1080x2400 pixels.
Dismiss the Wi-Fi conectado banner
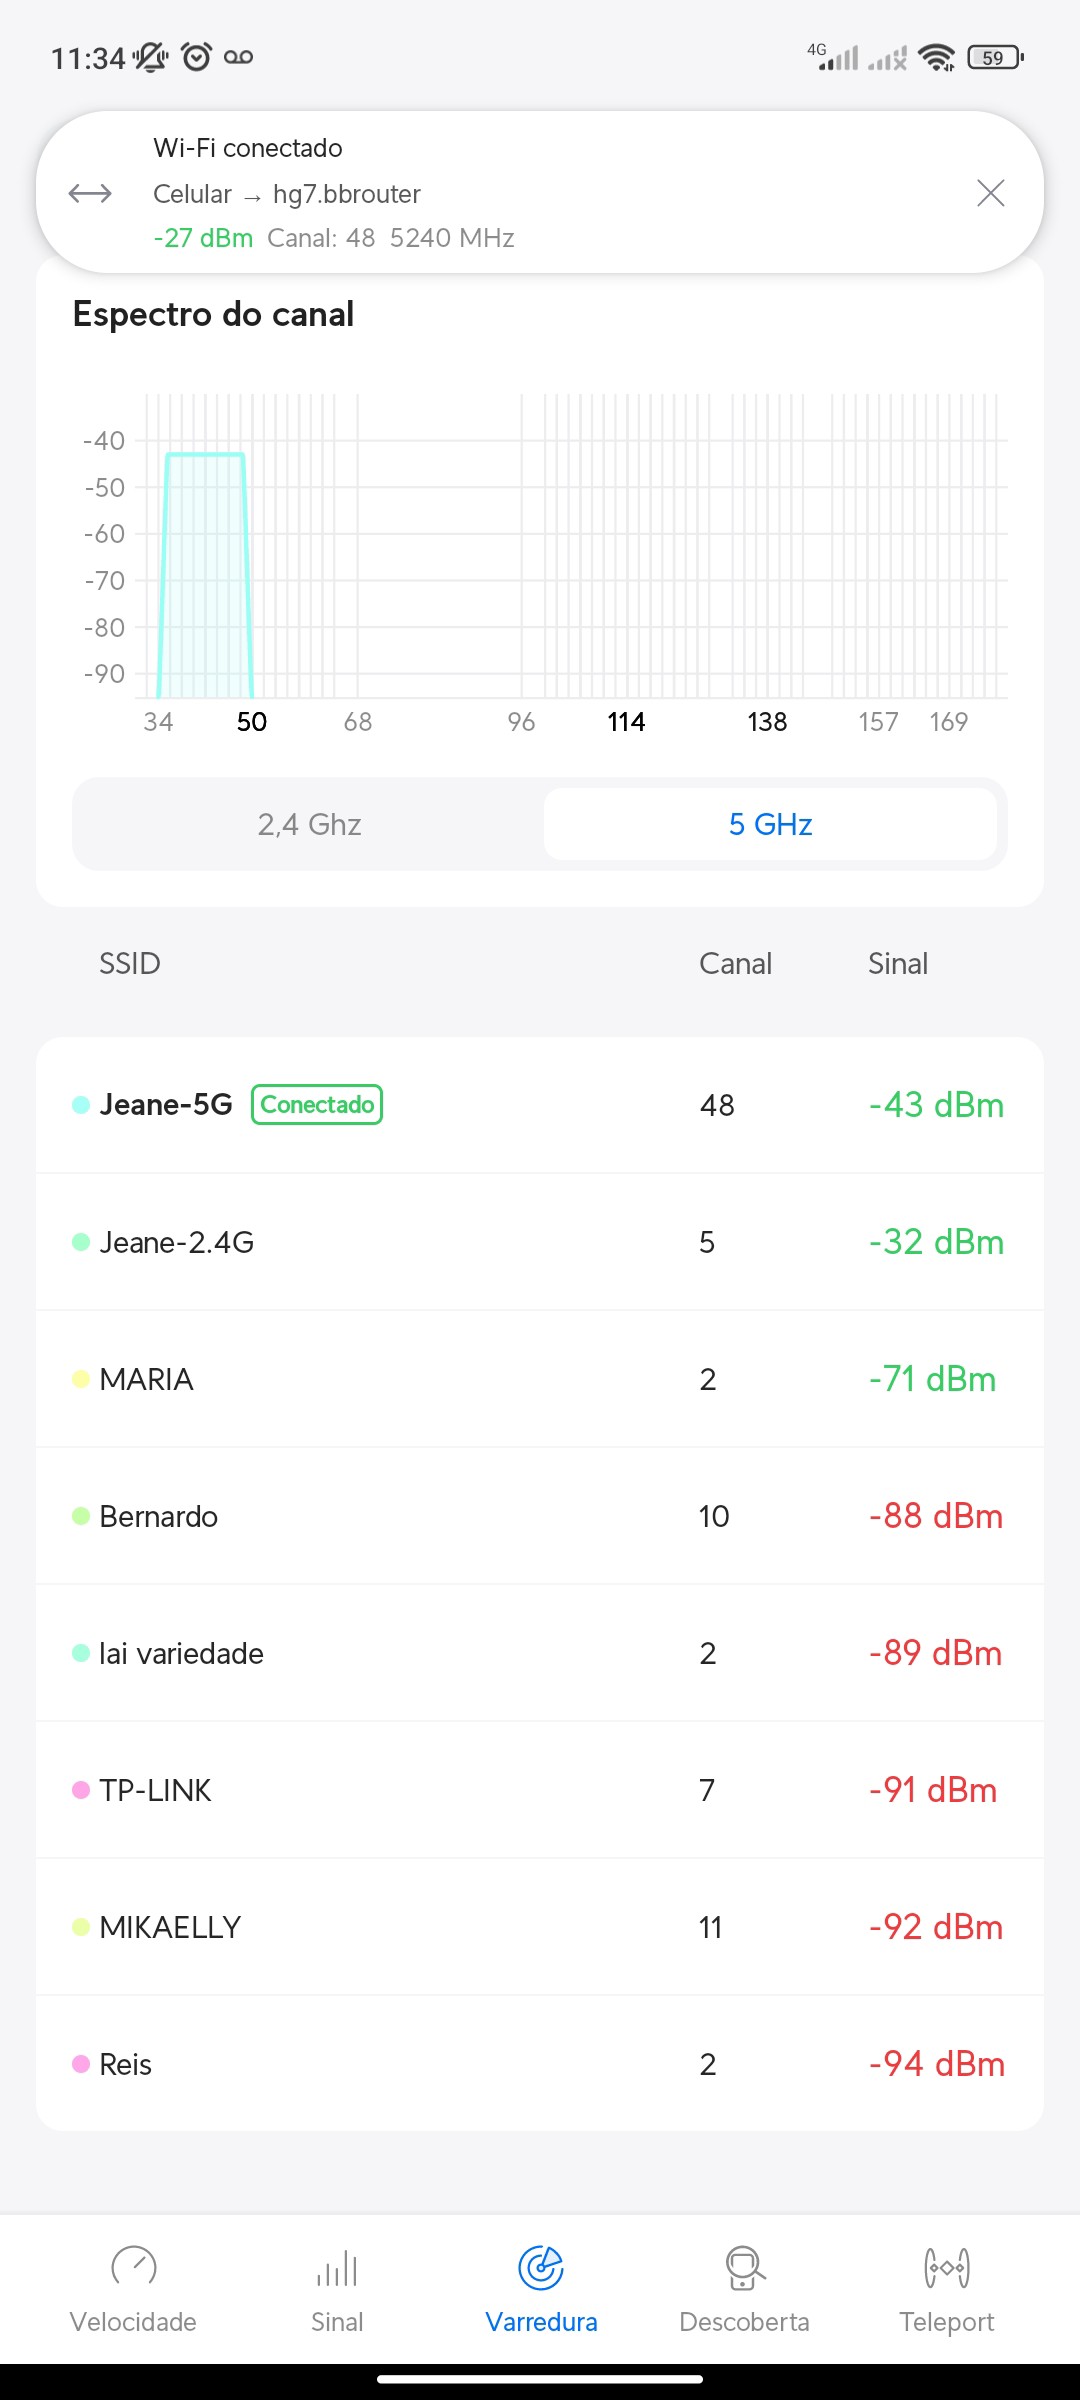click(x=990, y=193)
